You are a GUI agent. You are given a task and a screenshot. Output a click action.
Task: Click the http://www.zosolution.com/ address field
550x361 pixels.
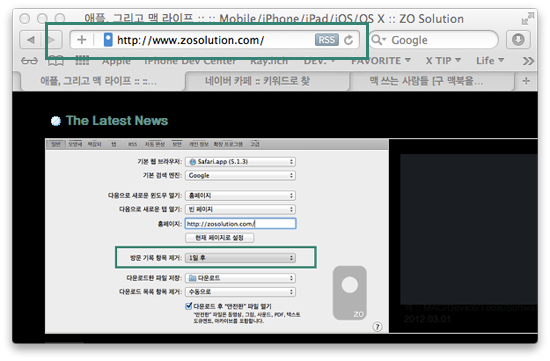click(215, 40)
